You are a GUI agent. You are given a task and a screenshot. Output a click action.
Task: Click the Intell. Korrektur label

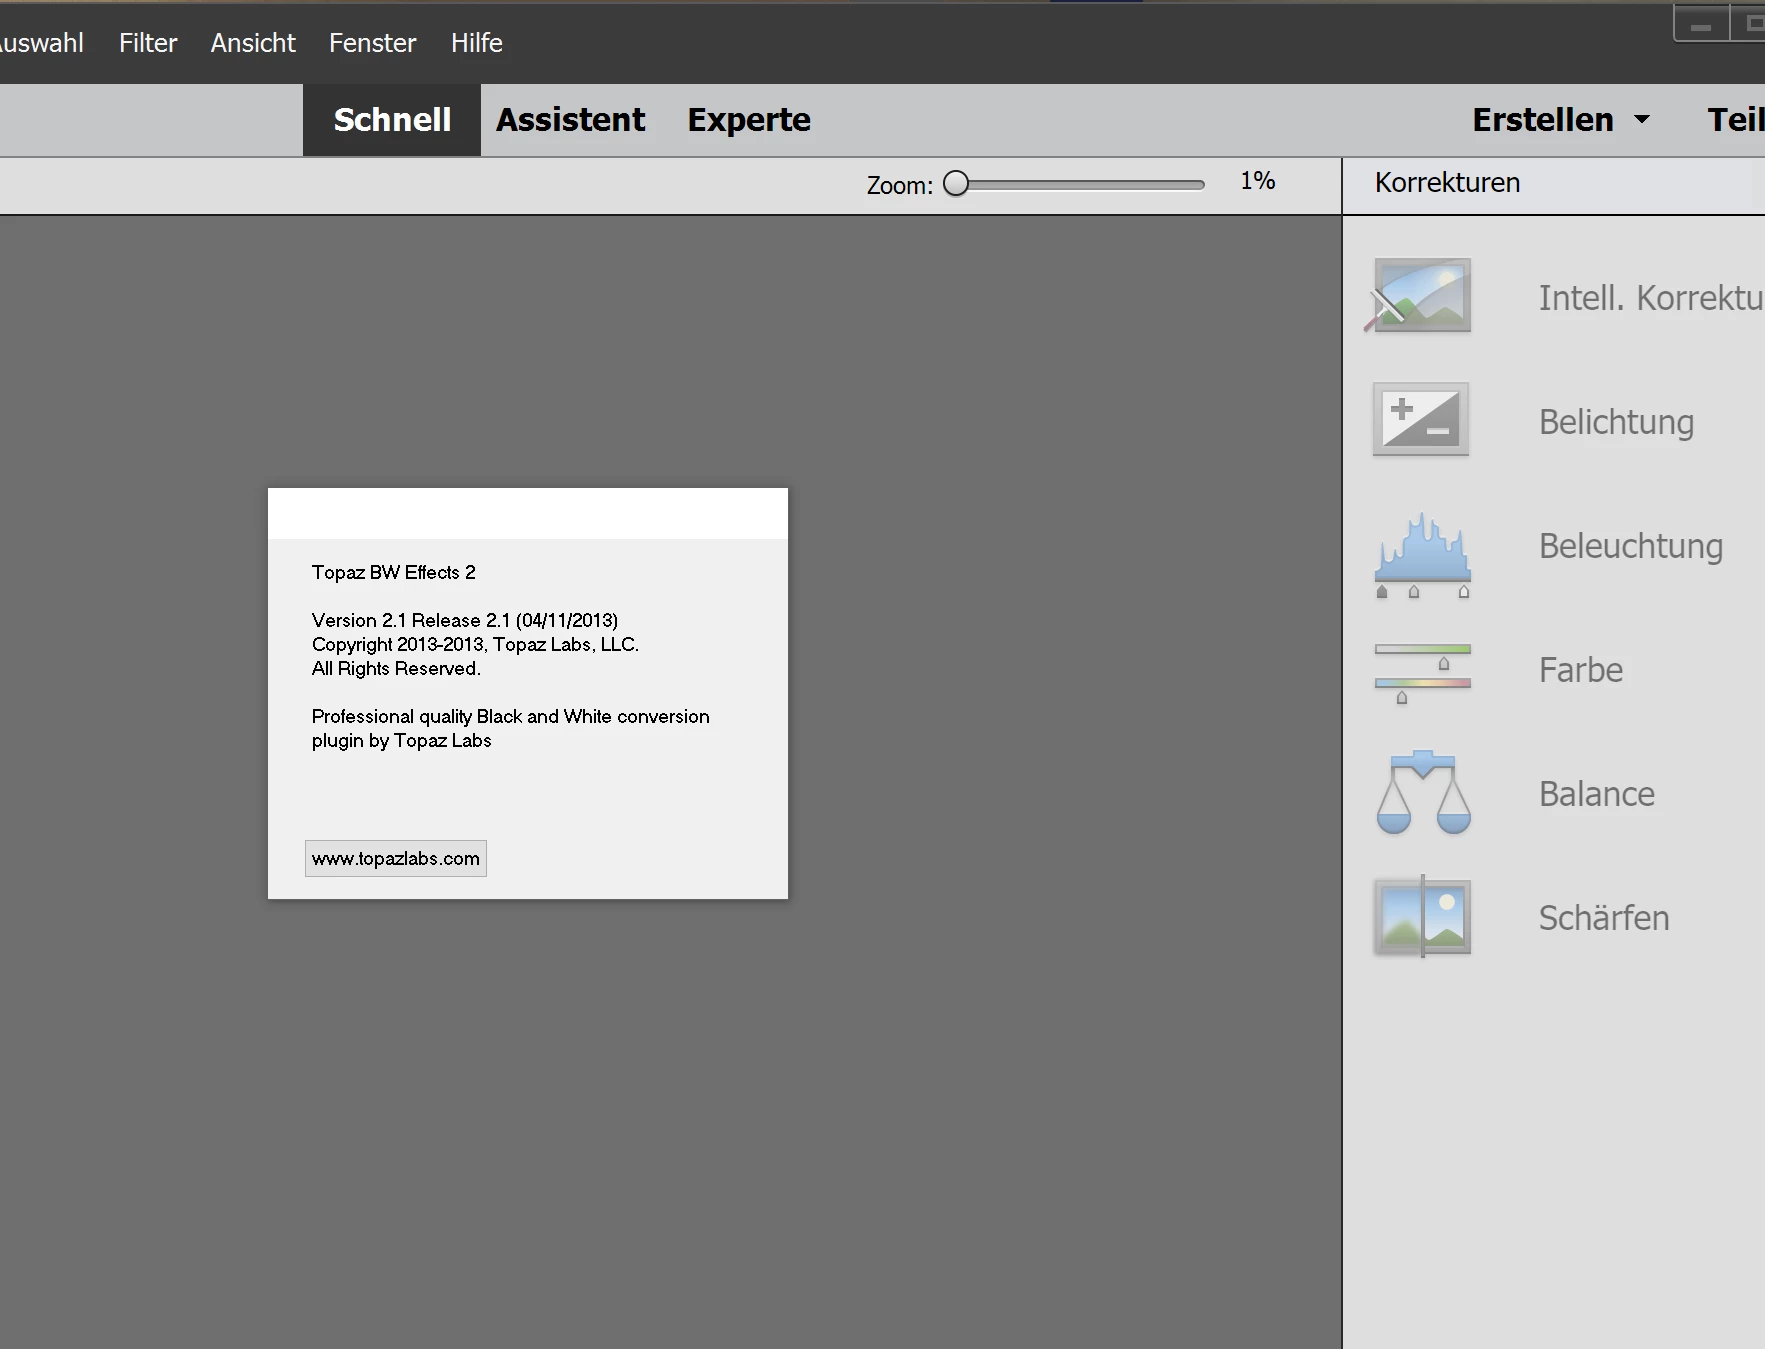tap(1650, 298)
